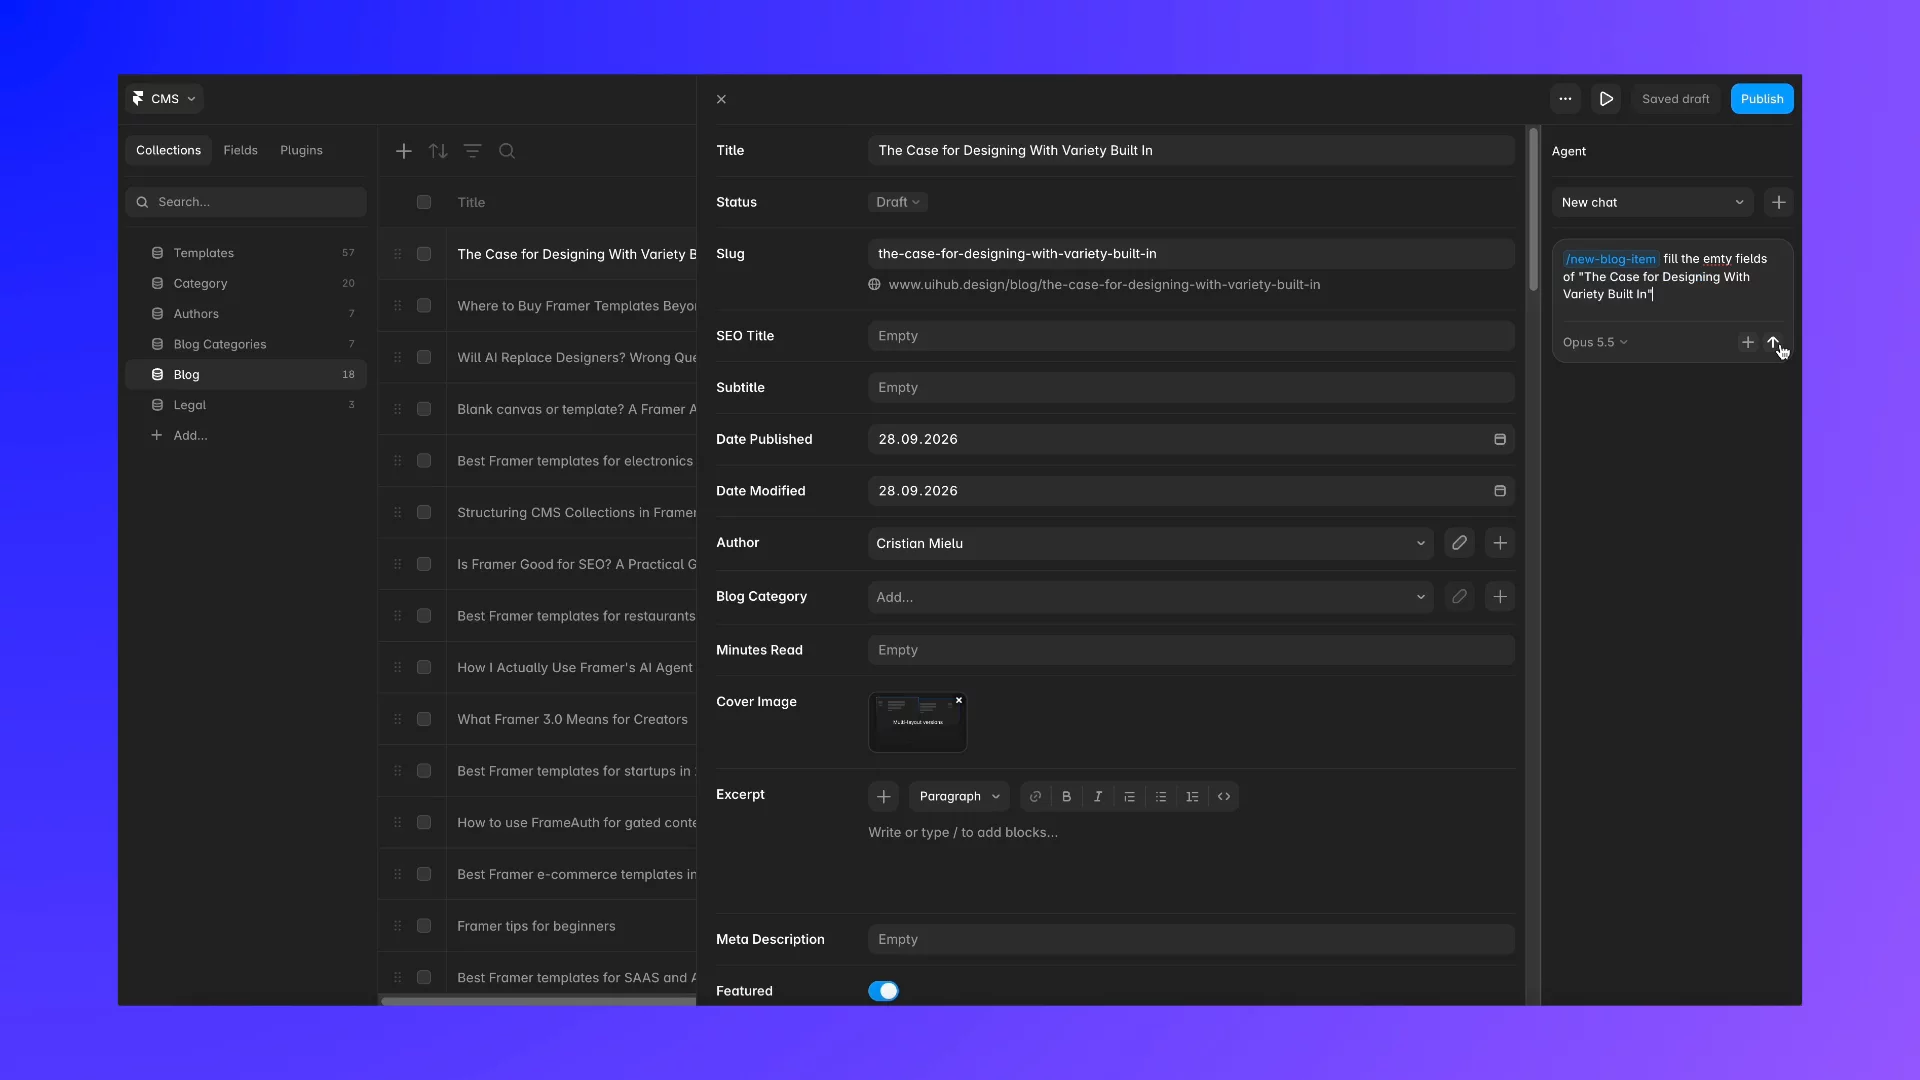Open the CMS dropdown menu
Image resolution: width=1920 pixels, height=1080 pixels.
(164, 99)
